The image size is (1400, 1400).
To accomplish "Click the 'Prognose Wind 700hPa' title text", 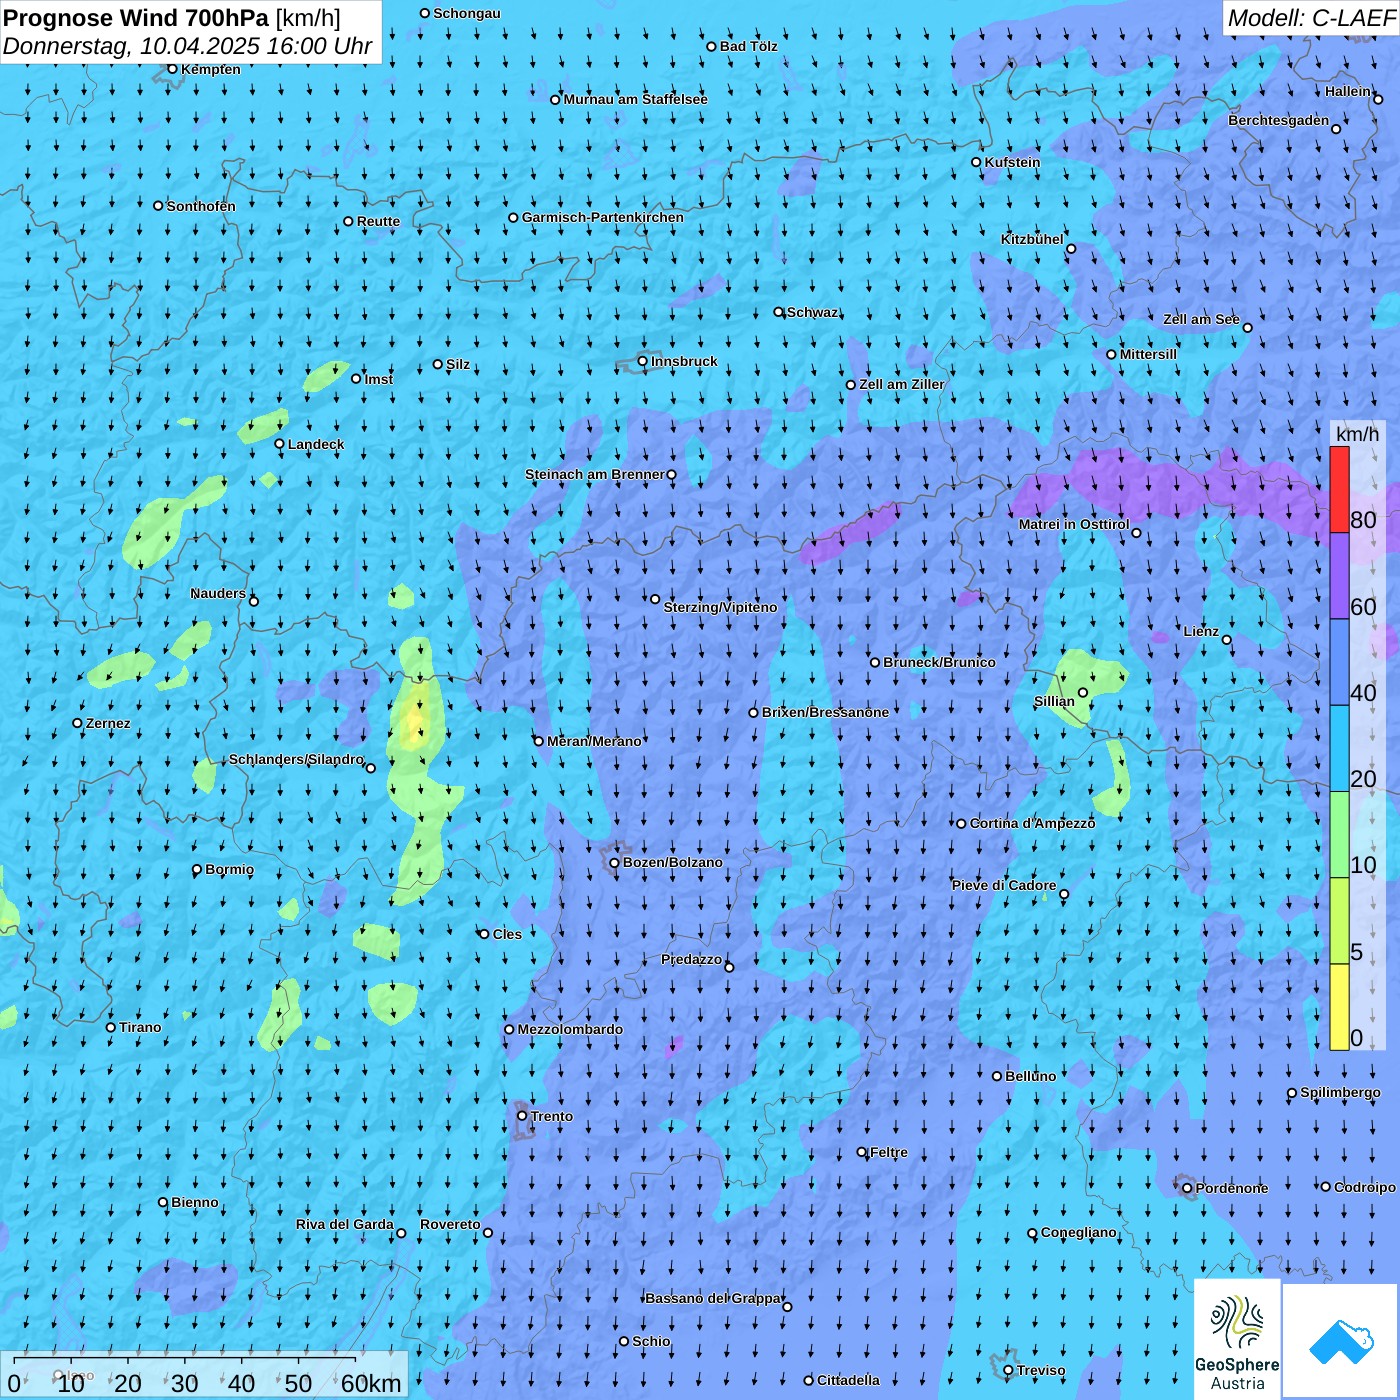I will 136,17.
